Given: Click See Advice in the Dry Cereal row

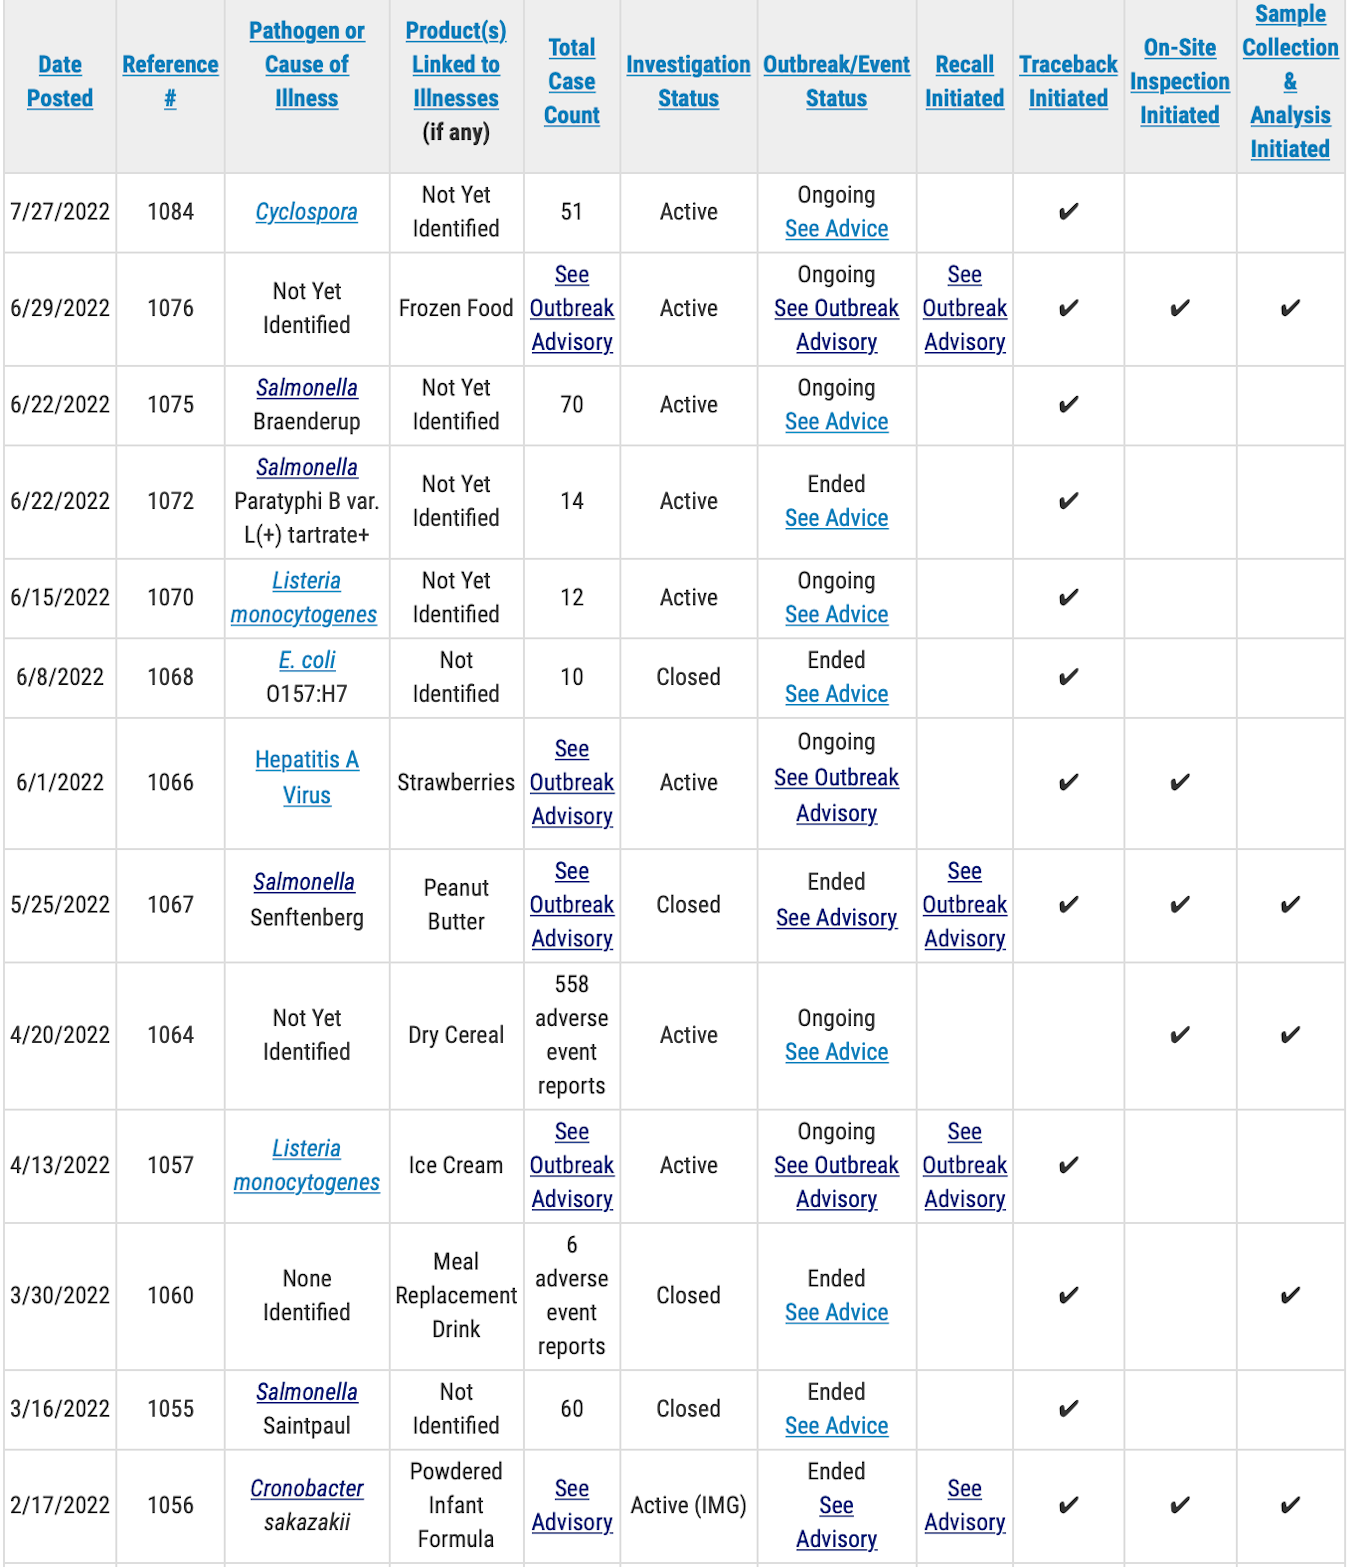Looking at the screenshot, I should [x=836, y=1052].
